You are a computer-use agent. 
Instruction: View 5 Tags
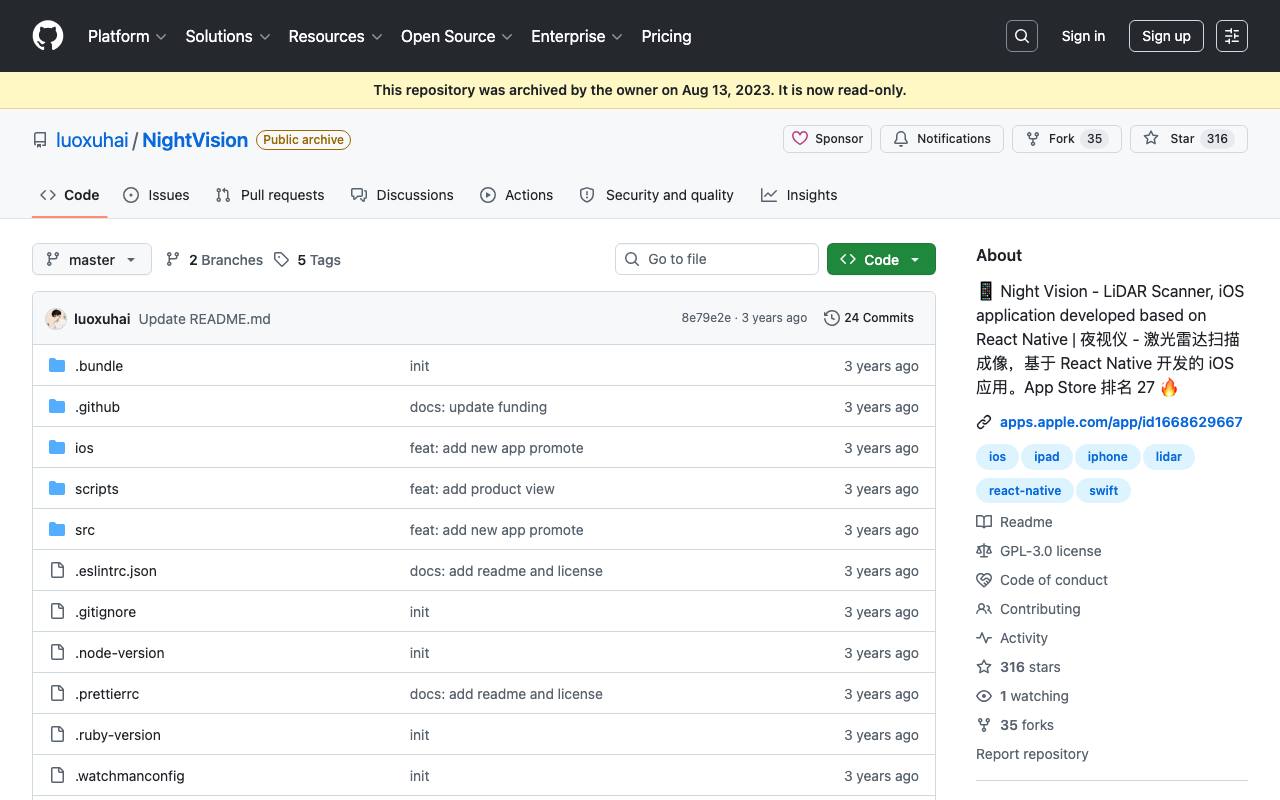[308, 260]
